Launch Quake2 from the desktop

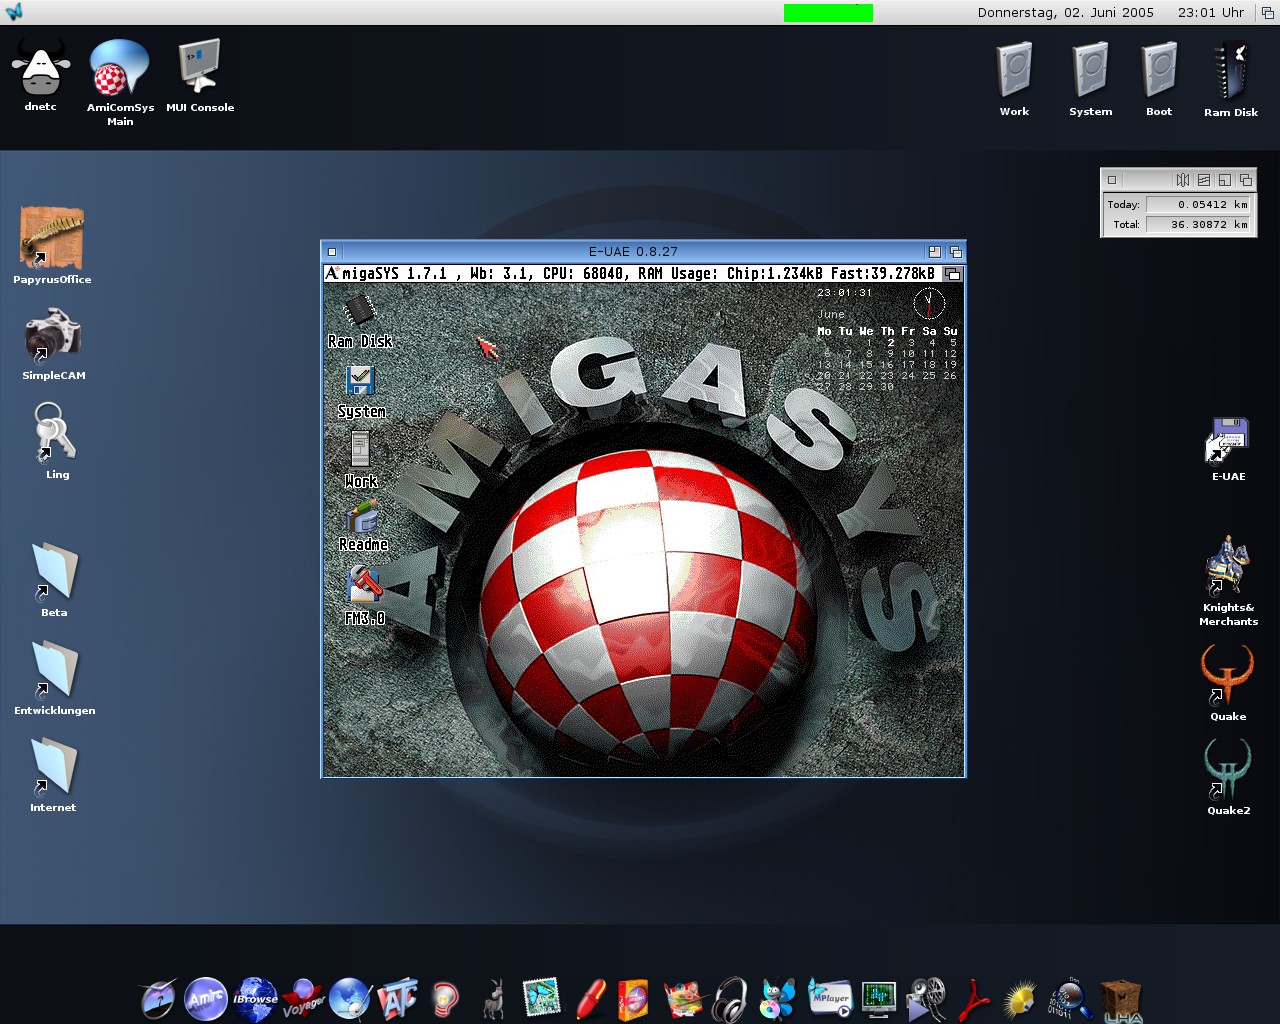pyautogui.click(x=1227, y=769)
